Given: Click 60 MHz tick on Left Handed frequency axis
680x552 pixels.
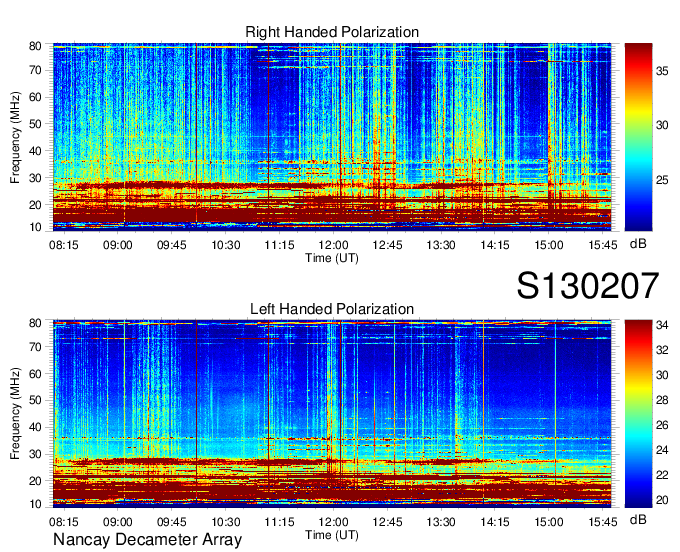Looking at the screenshot, I should 35,373.
